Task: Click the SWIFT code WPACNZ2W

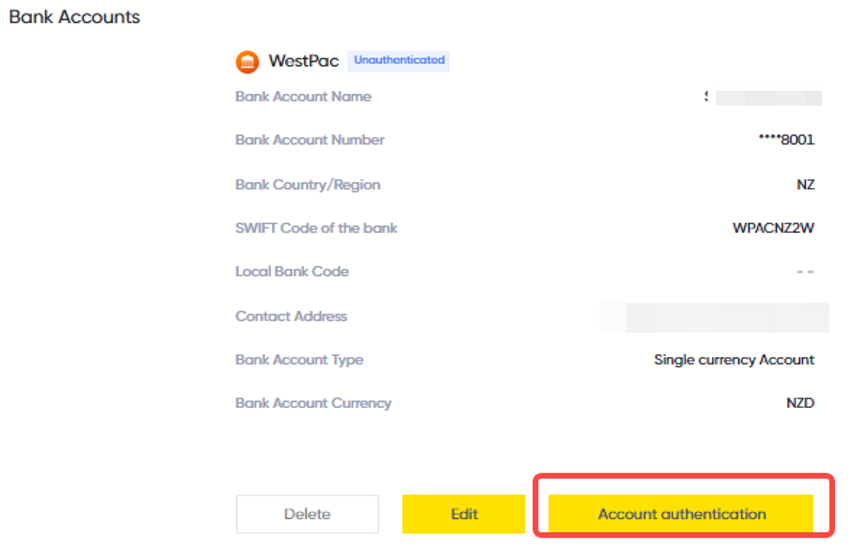Action: [x=773, y=228]
